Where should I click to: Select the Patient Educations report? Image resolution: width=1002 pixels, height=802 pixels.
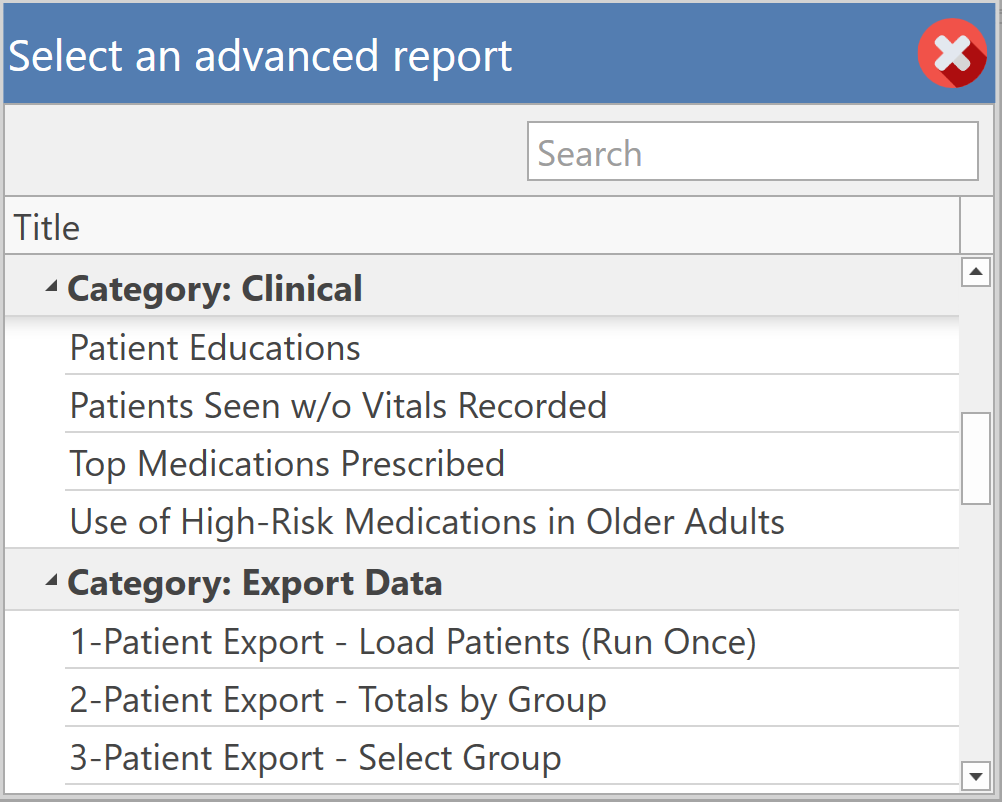tap(215, 348)
